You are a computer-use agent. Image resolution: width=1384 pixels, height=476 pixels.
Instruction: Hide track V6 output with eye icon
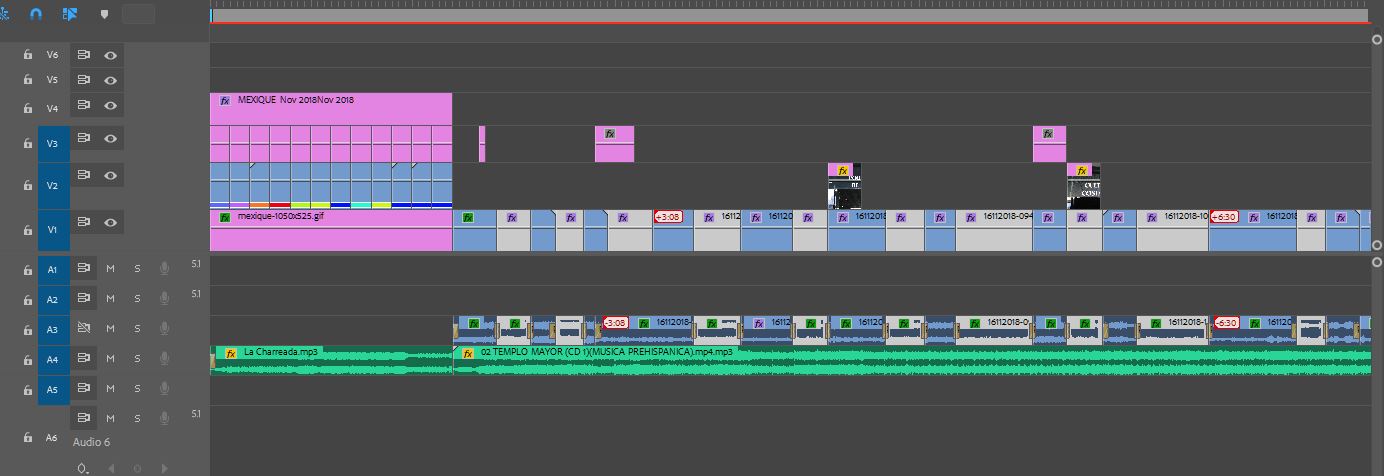(x=110, y=55)
